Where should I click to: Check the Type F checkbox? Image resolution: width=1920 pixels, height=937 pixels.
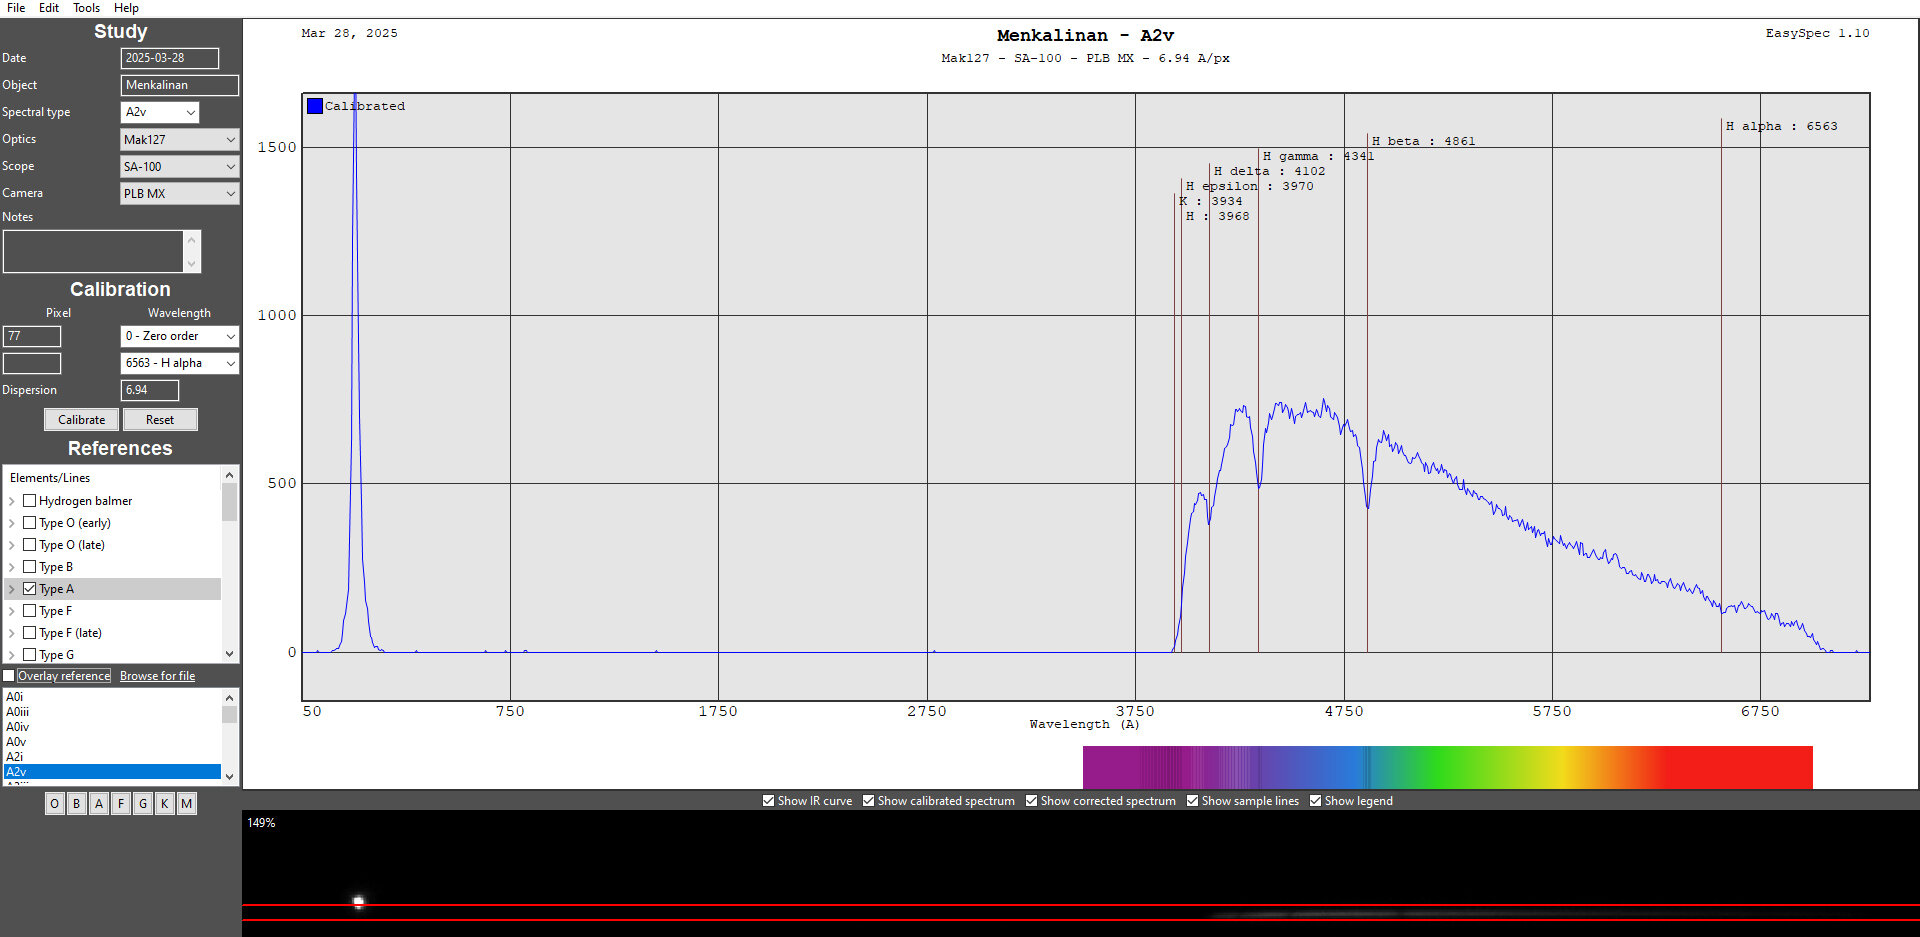30,611
